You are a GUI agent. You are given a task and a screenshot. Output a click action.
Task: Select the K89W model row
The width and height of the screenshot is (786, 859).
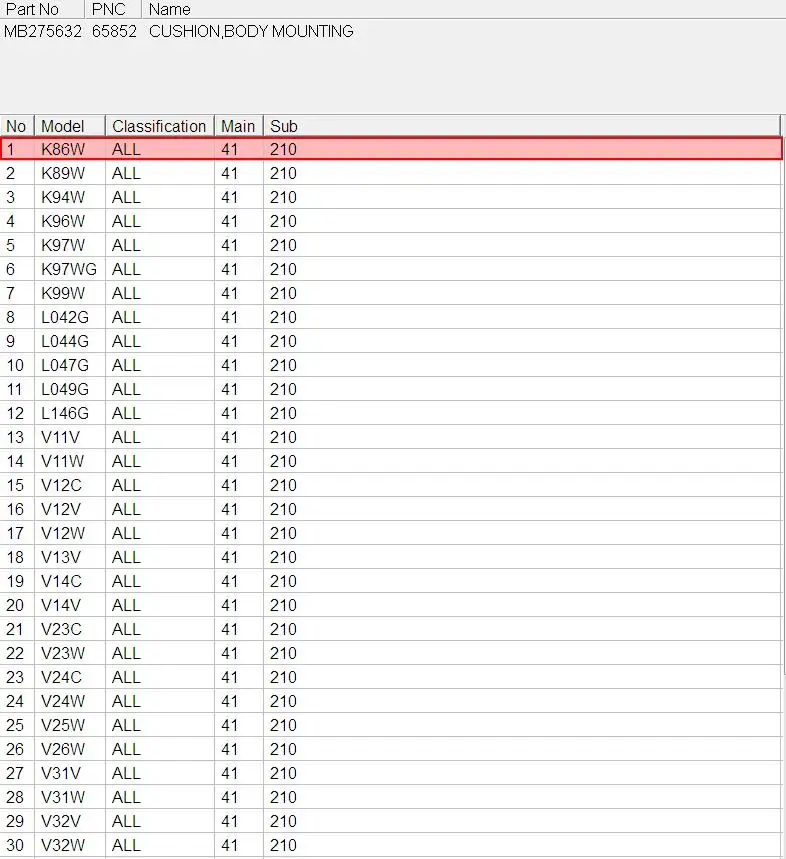click(x=391, y=173)
